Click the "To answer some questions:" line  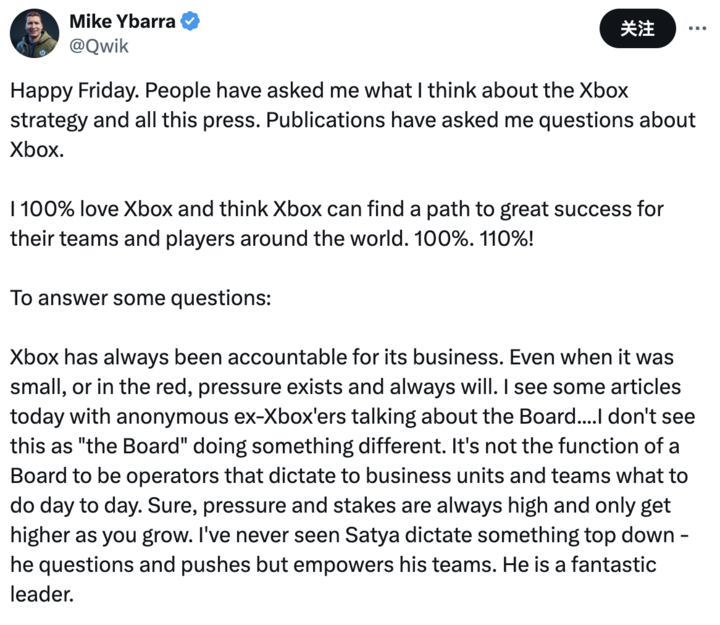pos(141,298)
